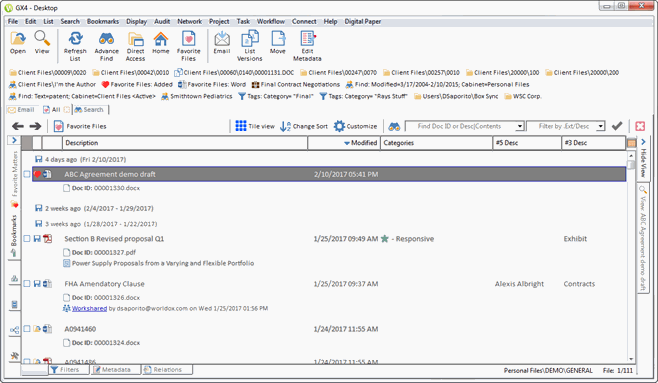Open the Digital Paper menu

tap(363, 21)
